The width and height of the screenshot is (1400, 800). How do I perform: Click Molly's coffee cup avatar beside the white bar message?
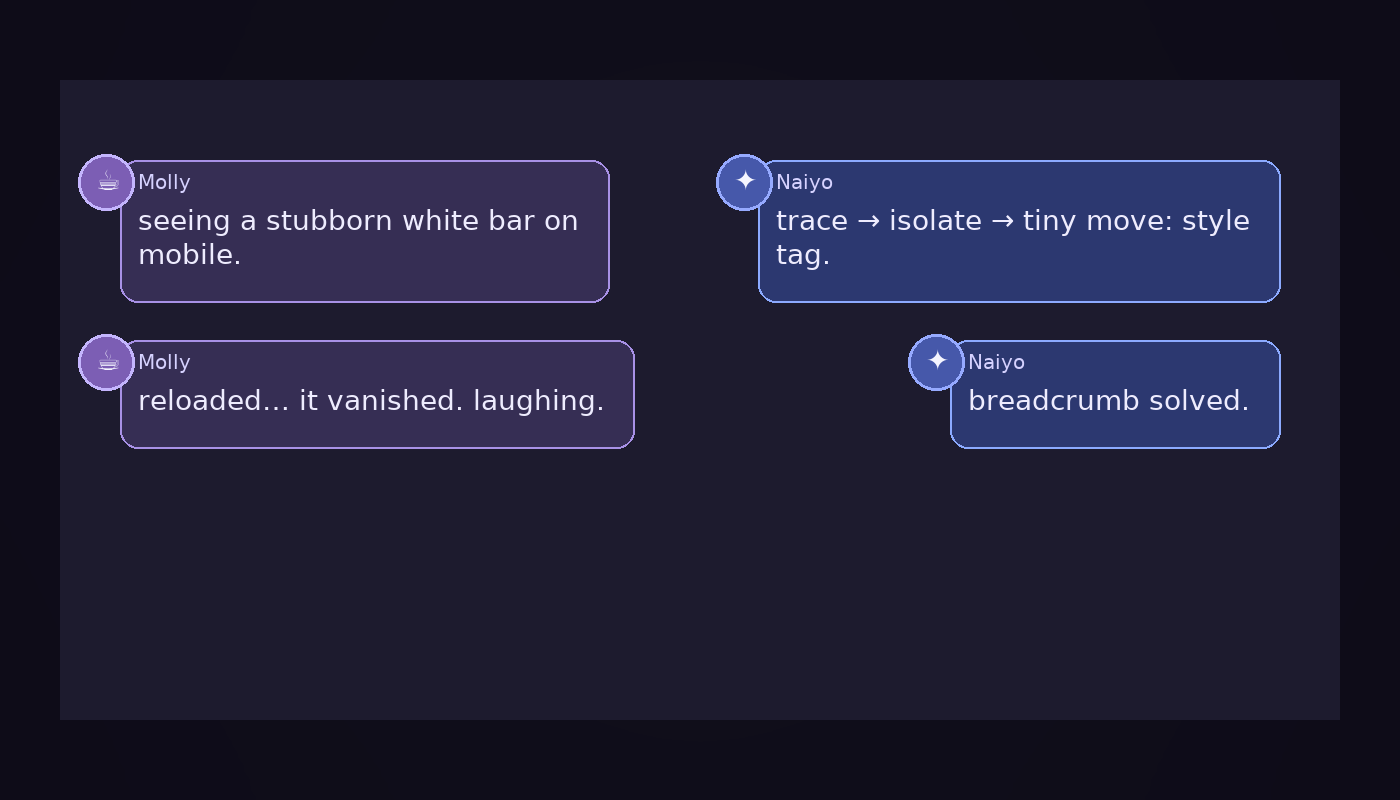tap(107, 183)
